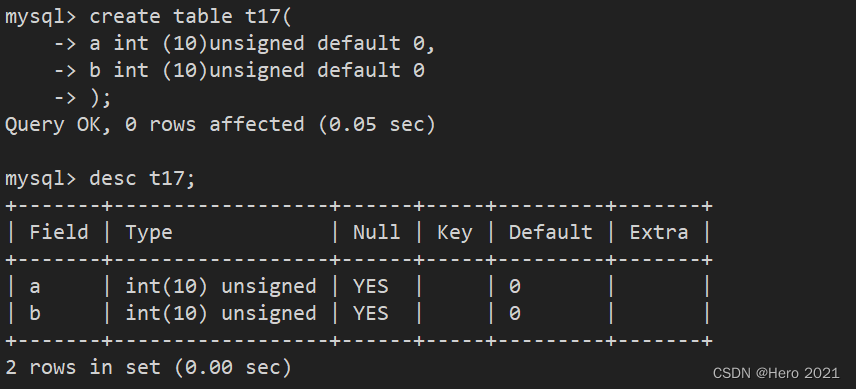This screenshot has height=389, width=856.
Task: Click the Default column header
Action: pyautogui.click(x=550, y=232)
